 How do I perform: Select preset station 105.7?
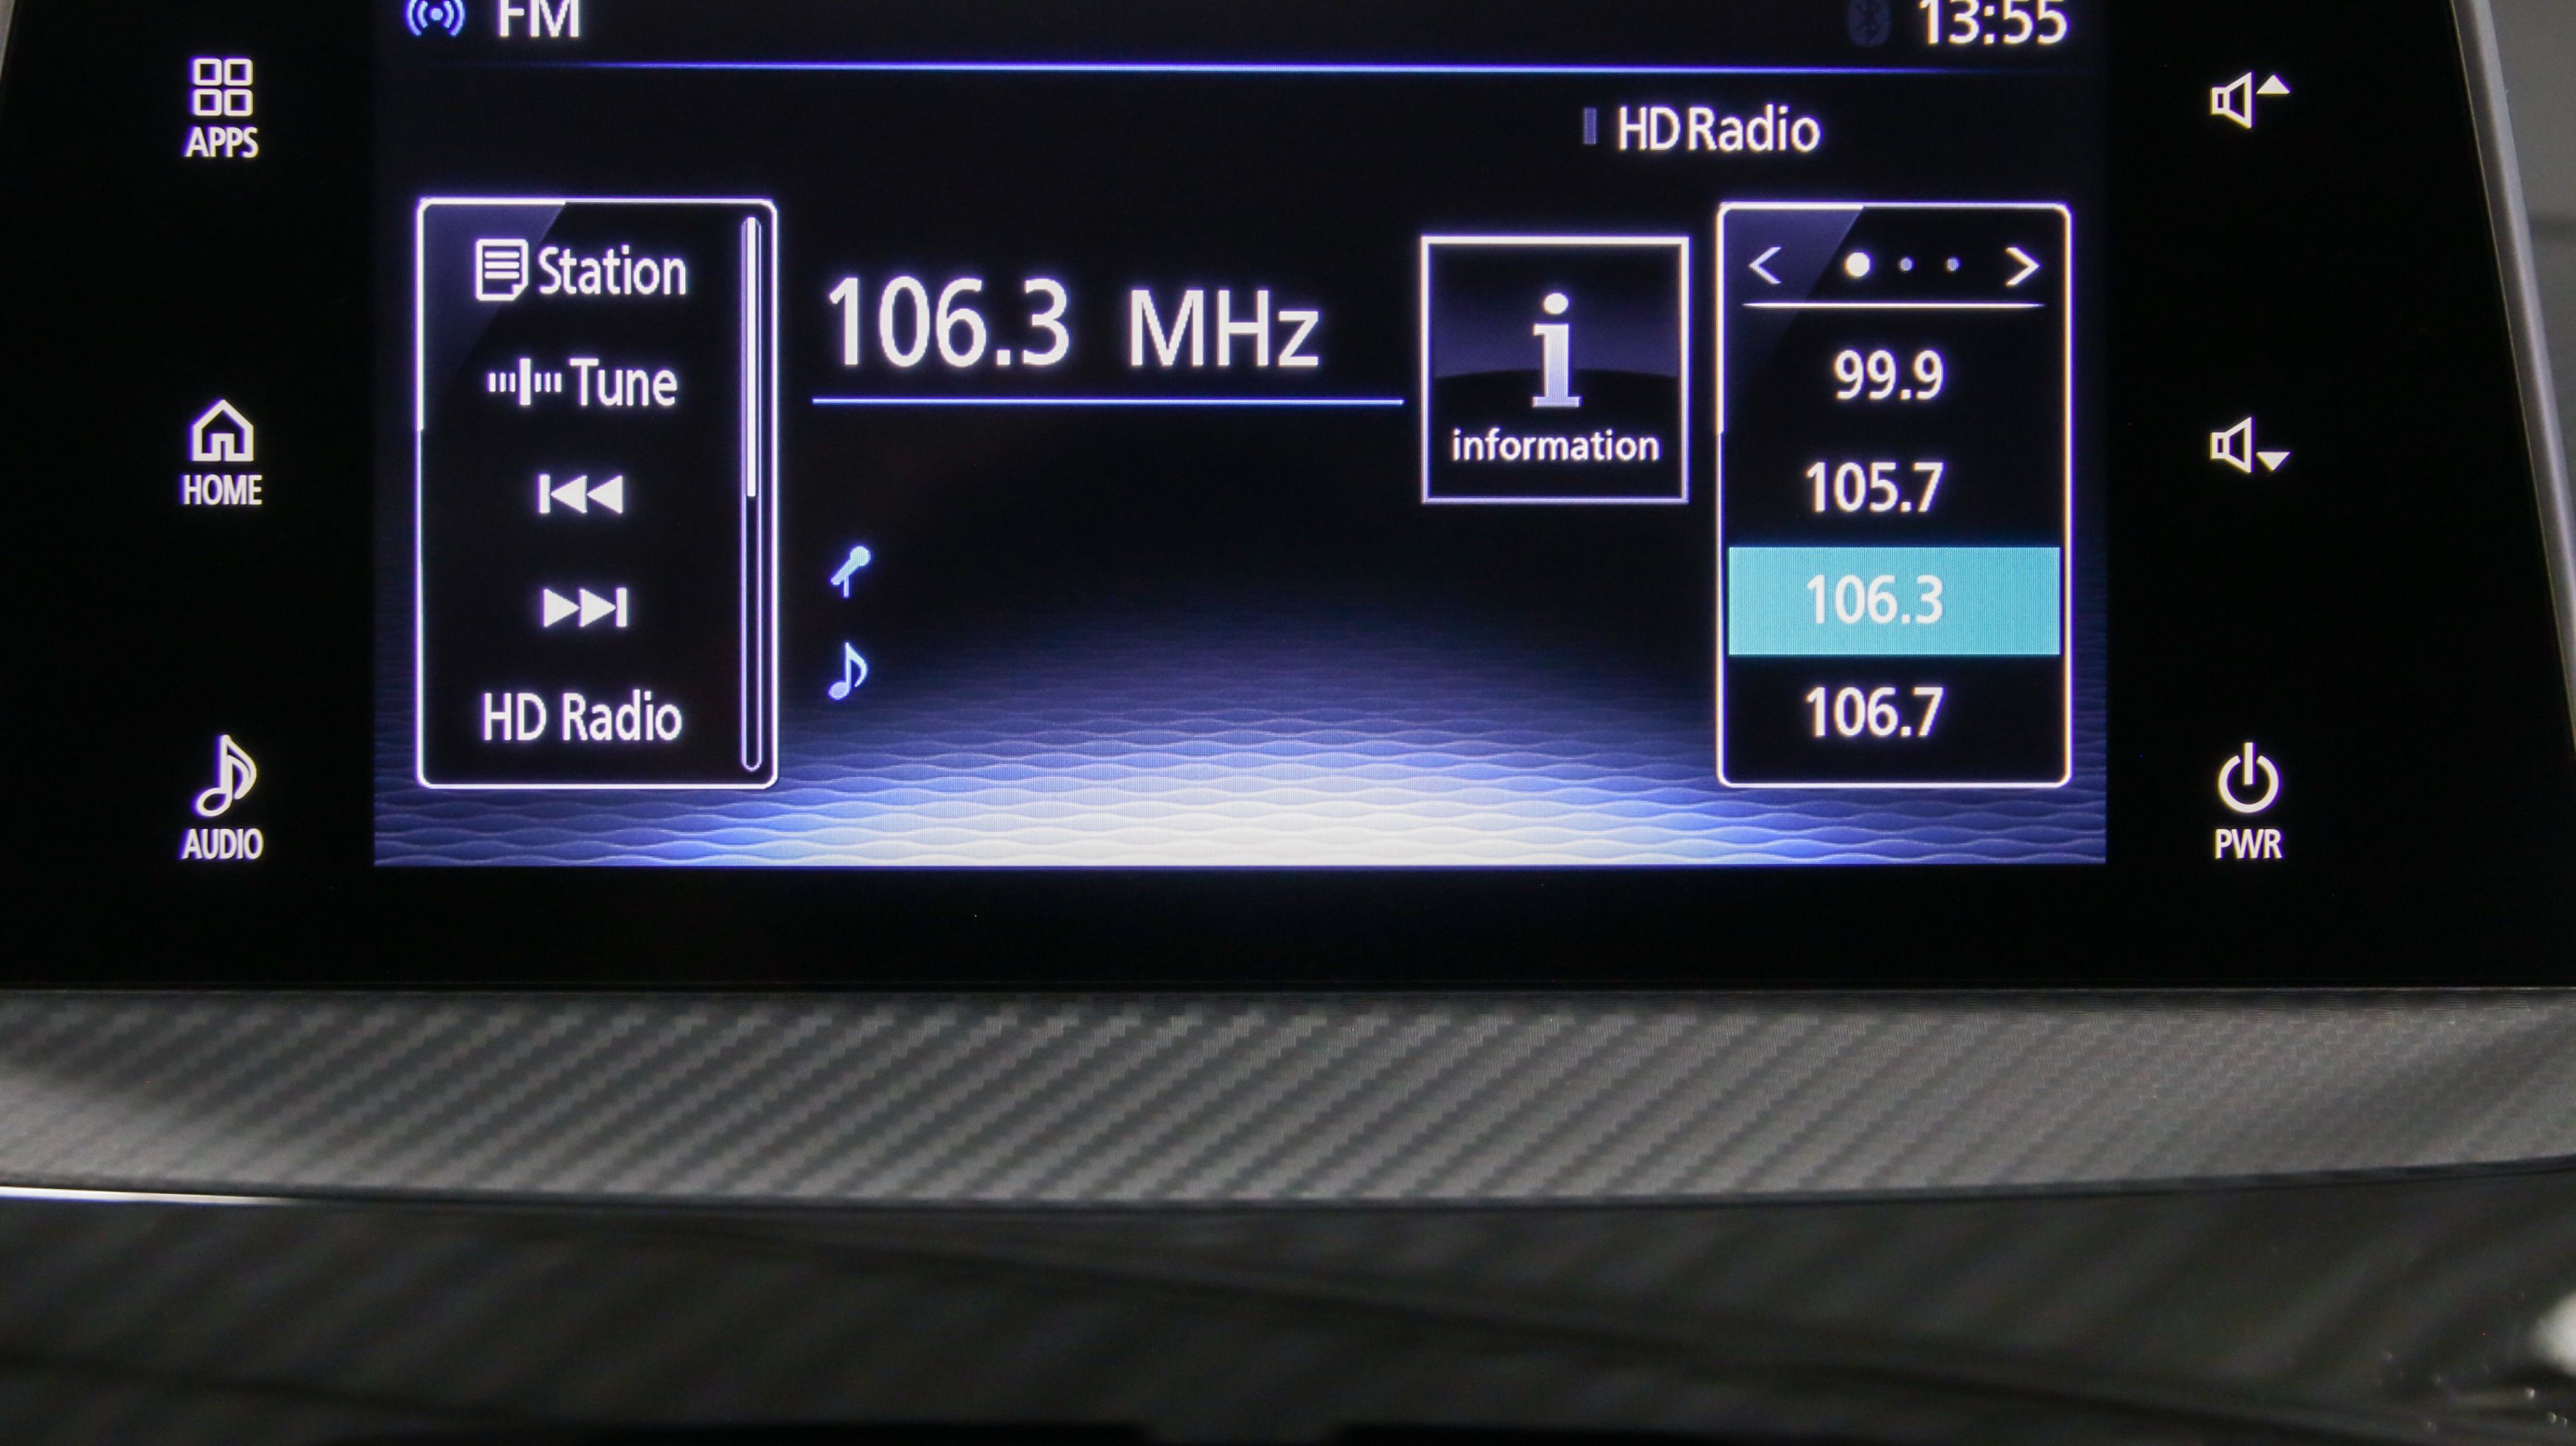1874,488
